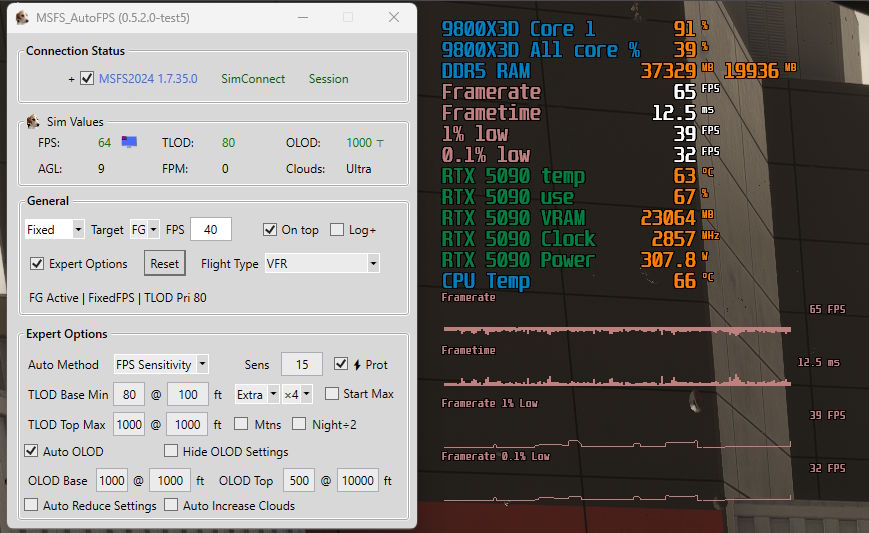Viewport: 869px width, 533px height.
Task: Click the RTX 5090 VRAM overlay line
Action: pyautogui.click(x=577, y=218)
